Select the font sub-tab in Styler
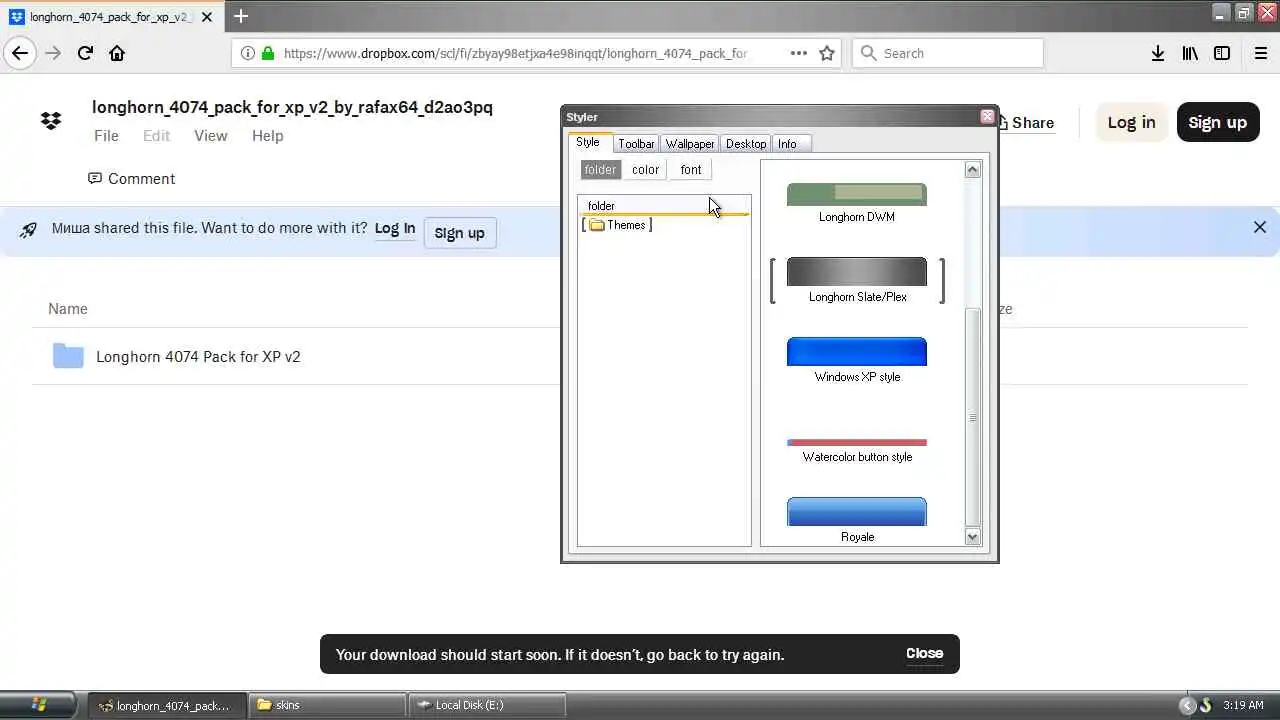The height and width of the screenshot is (720, 1280). point(691,170)
